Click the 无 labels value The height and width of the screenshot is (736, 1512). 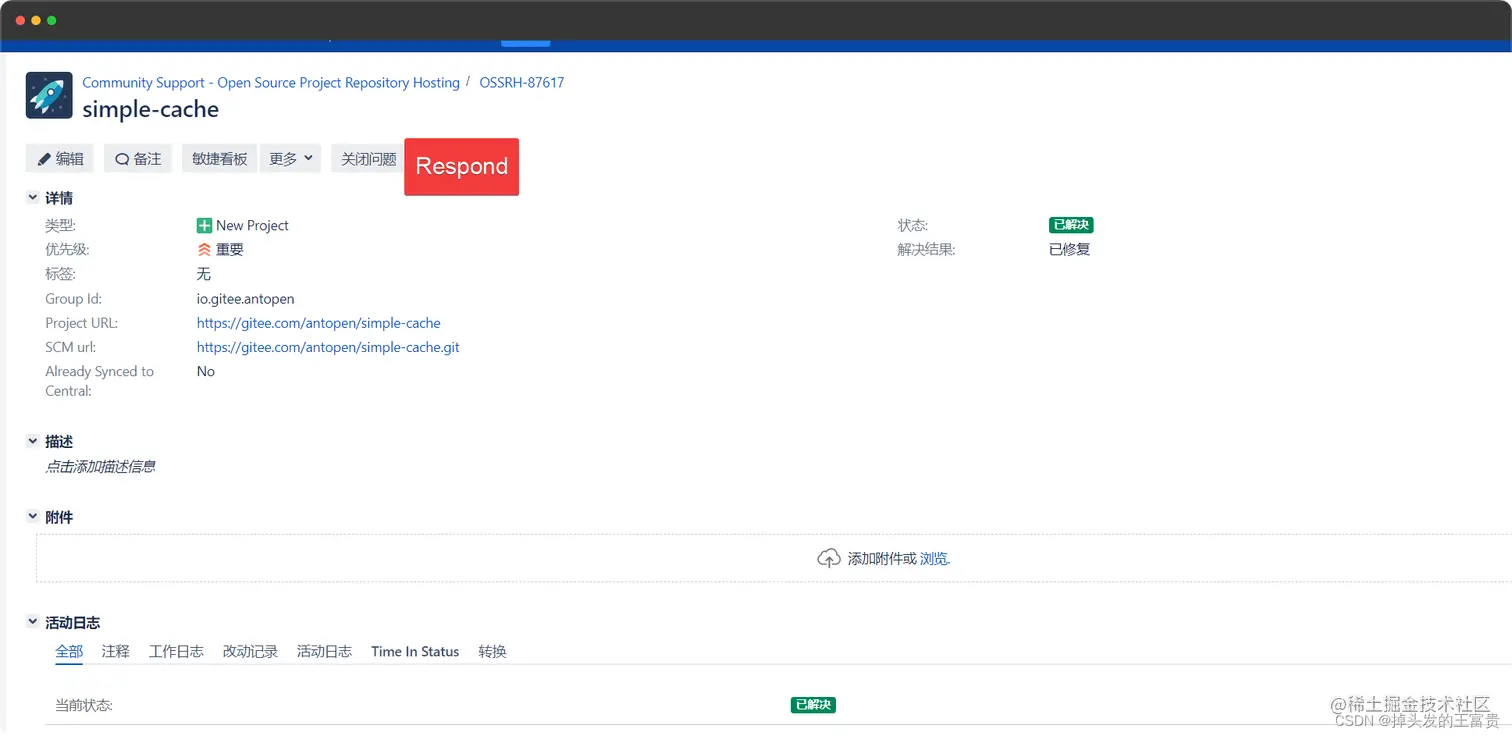204,274
